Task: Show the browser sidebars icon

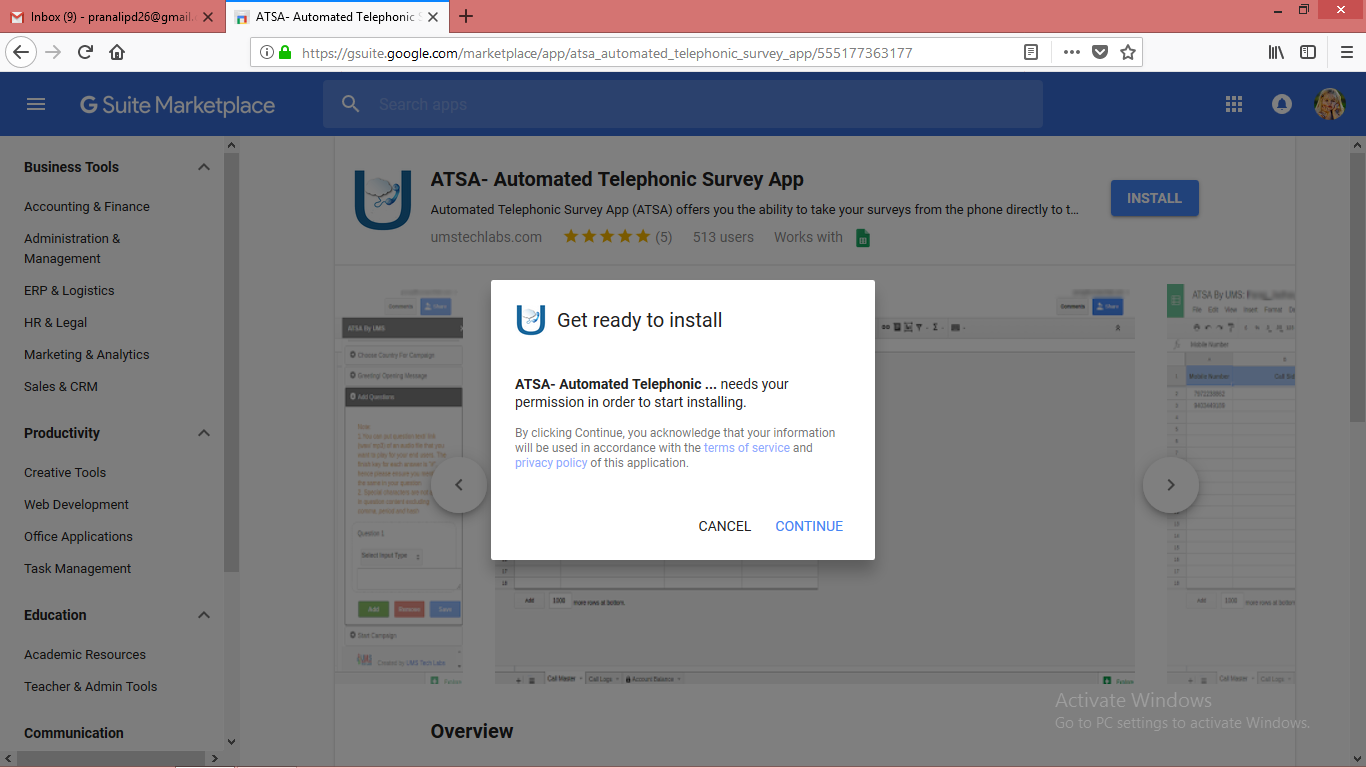Action: point(1308,52)
